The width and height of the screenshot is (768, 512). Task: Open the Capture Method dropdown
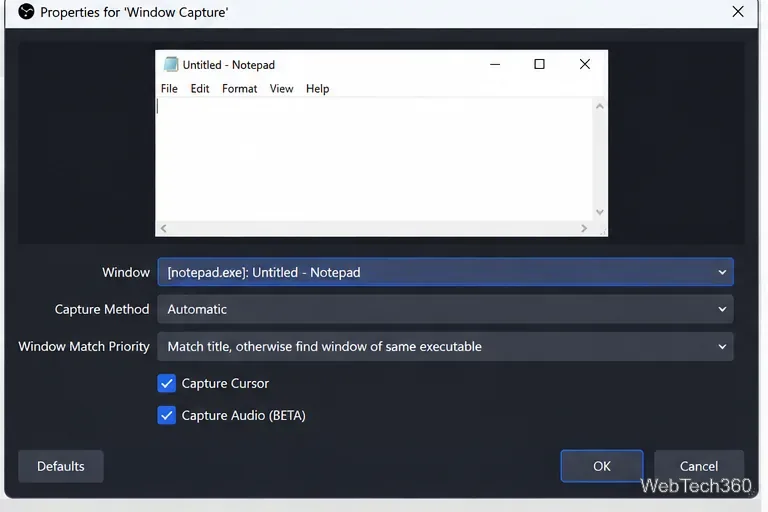(445, 309)
